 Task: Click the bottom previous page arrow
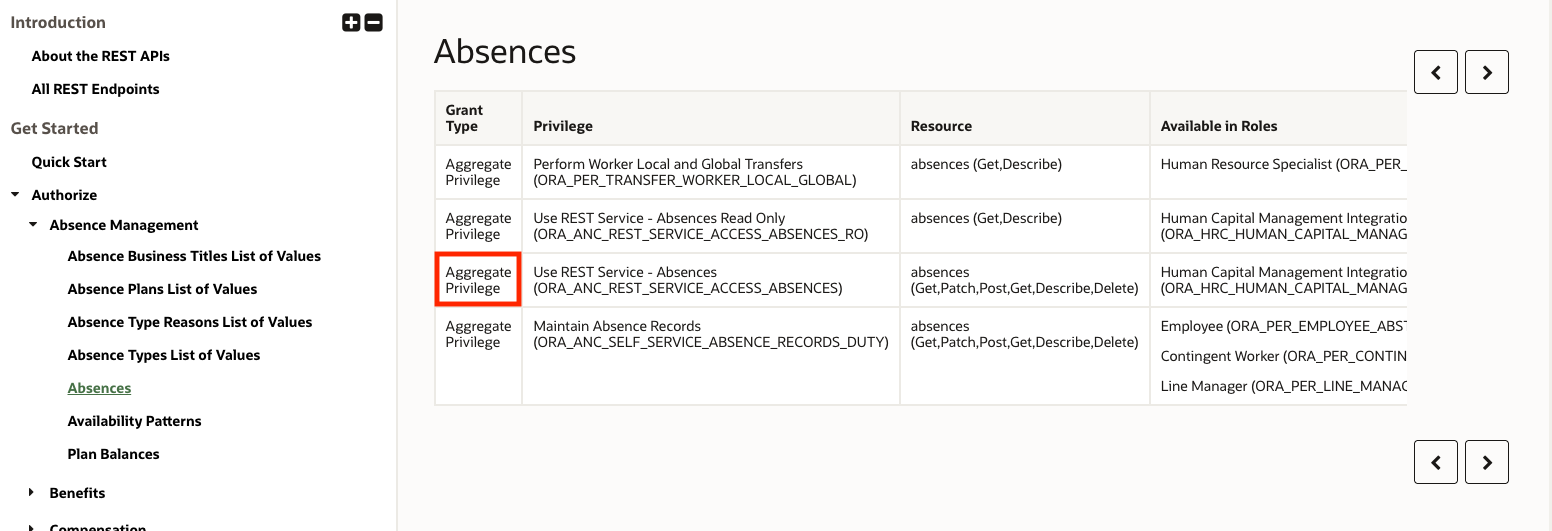point(1435,462)
